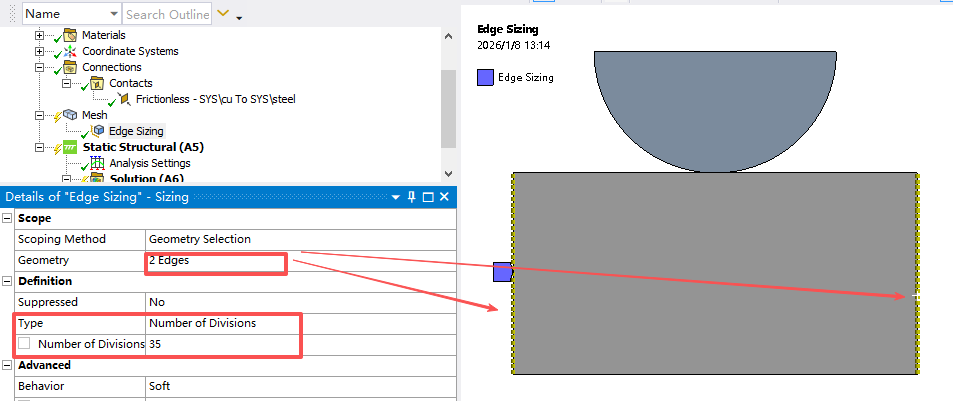
Task: Click the Connections folder icon
Action: [x=71, y=67]
